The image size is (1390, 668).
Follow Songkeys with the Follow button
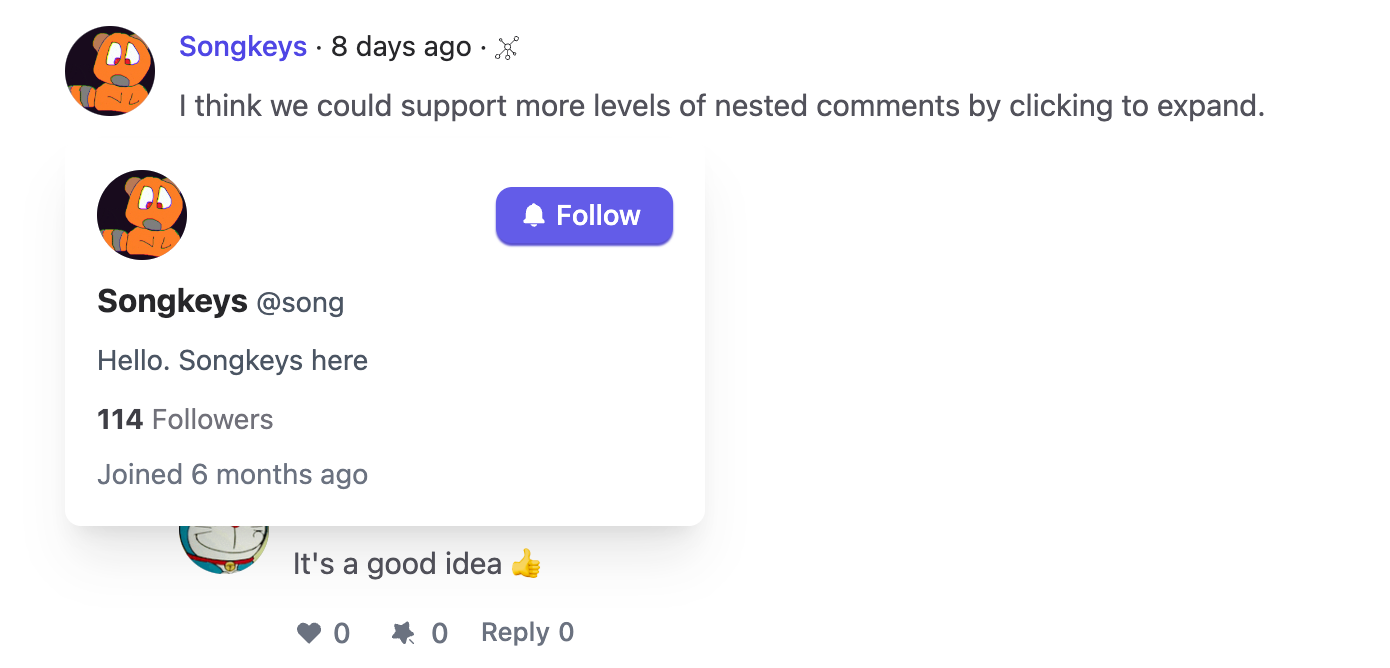584,215
